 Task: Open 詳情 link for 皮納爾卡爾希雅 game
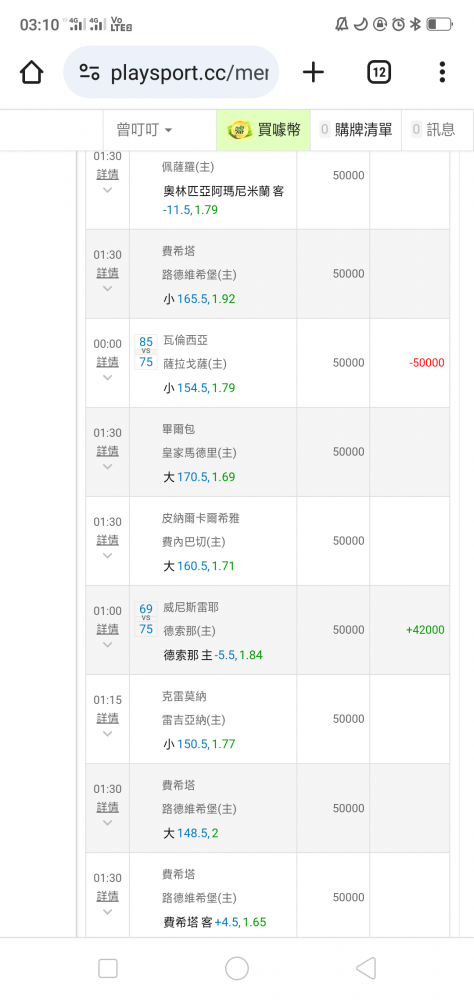coord(107,540)
